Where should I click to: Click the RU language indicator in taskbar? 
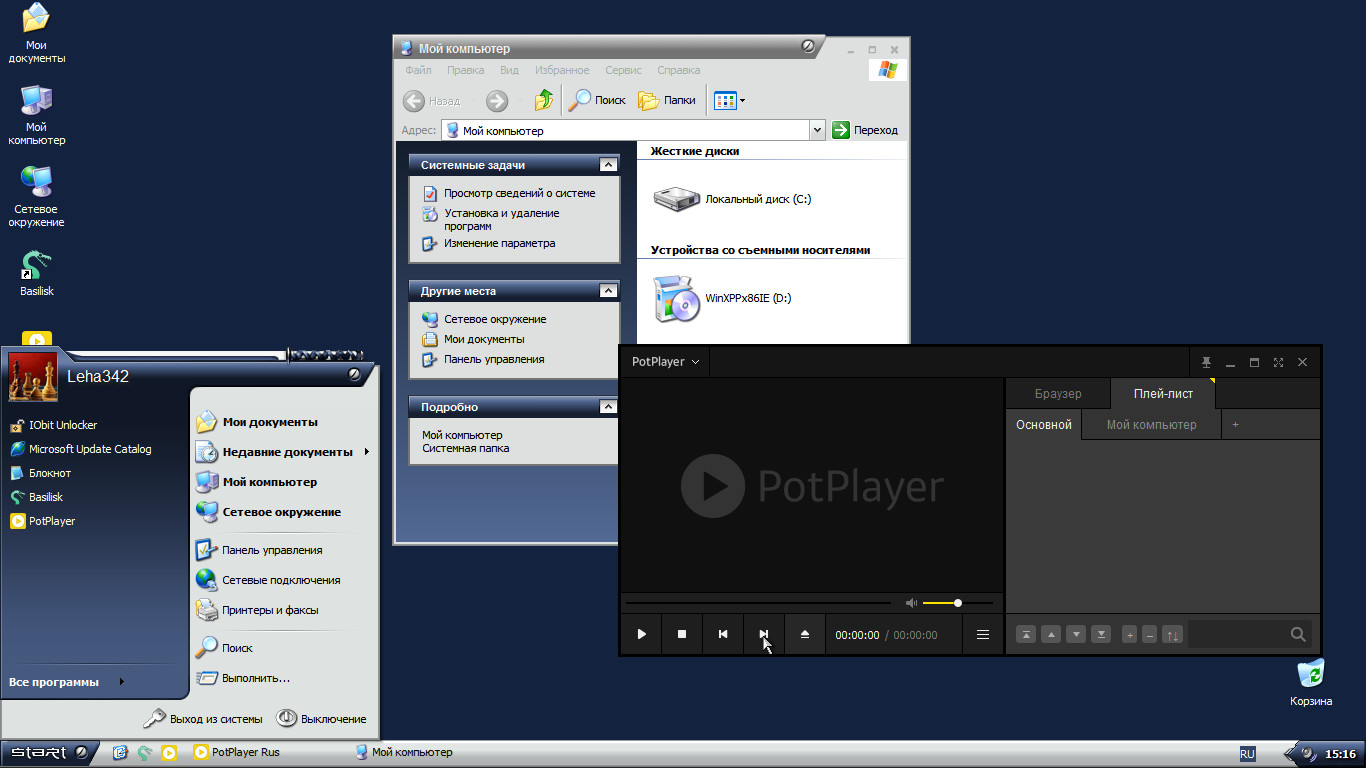(x=1247, y=754)
